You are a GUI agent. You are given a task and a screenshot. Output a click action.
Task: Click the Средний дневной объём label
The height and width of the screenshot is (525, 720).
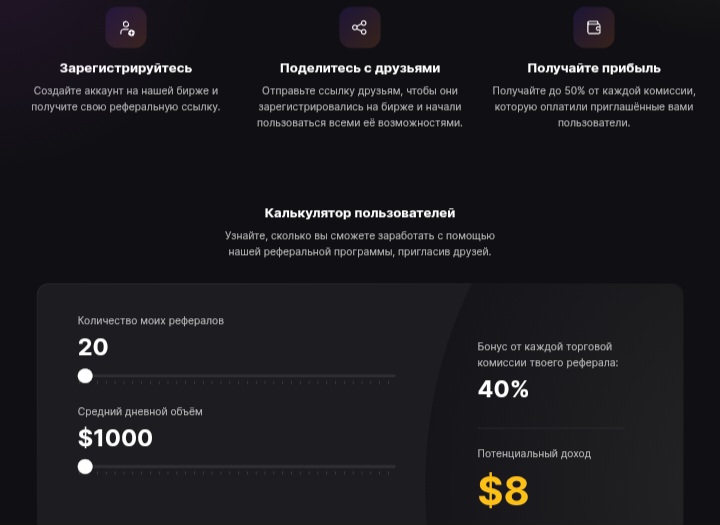[140, 412]
